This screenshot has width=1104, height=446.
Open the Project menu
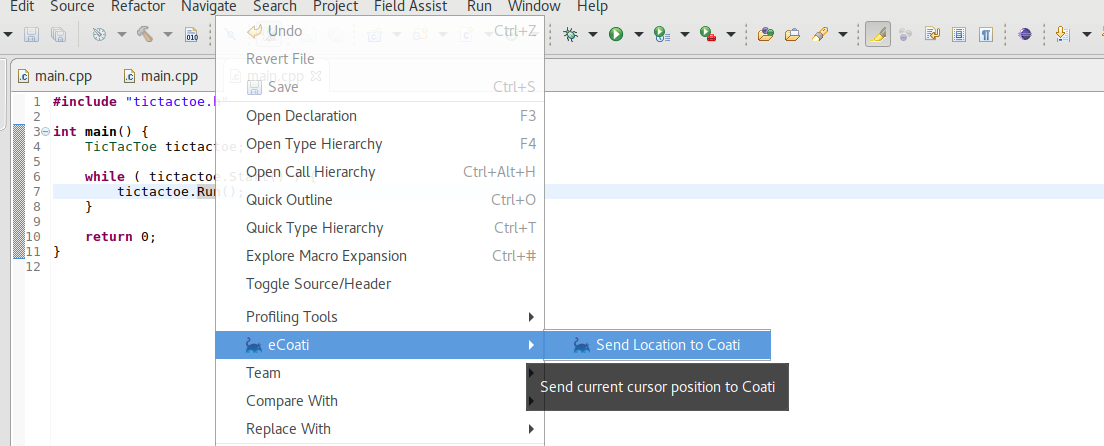(336, 7)
